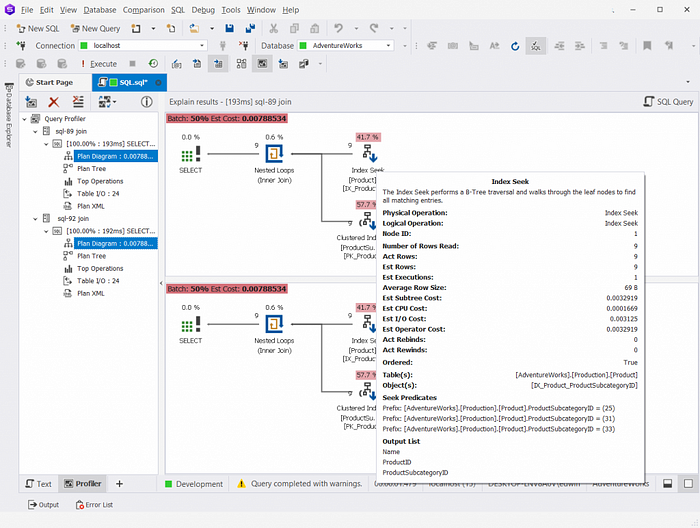Screen dimensions: 700x528
Task: Click the SQL Query button at top right
Action: 669,102
